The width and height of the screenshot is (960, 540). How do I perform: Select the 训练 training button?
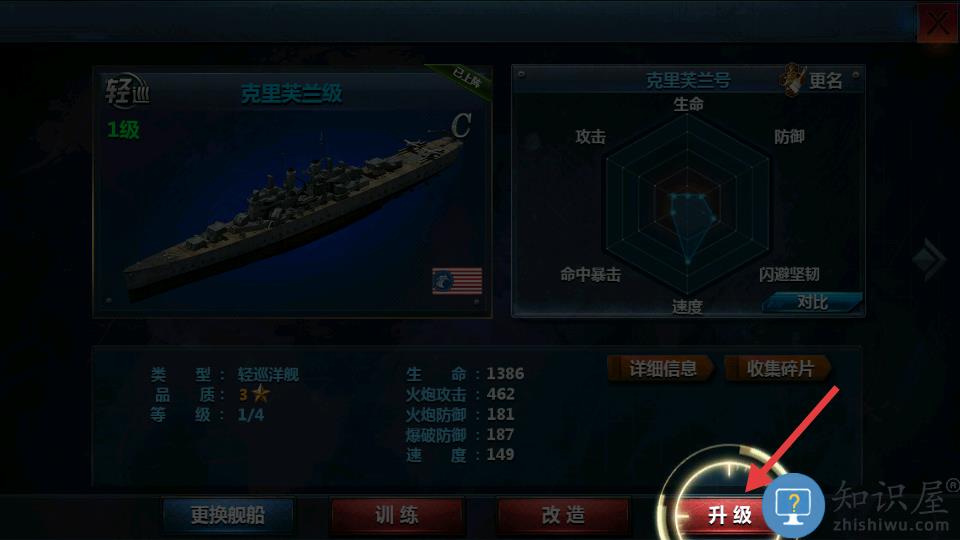[x=396, y=515]
